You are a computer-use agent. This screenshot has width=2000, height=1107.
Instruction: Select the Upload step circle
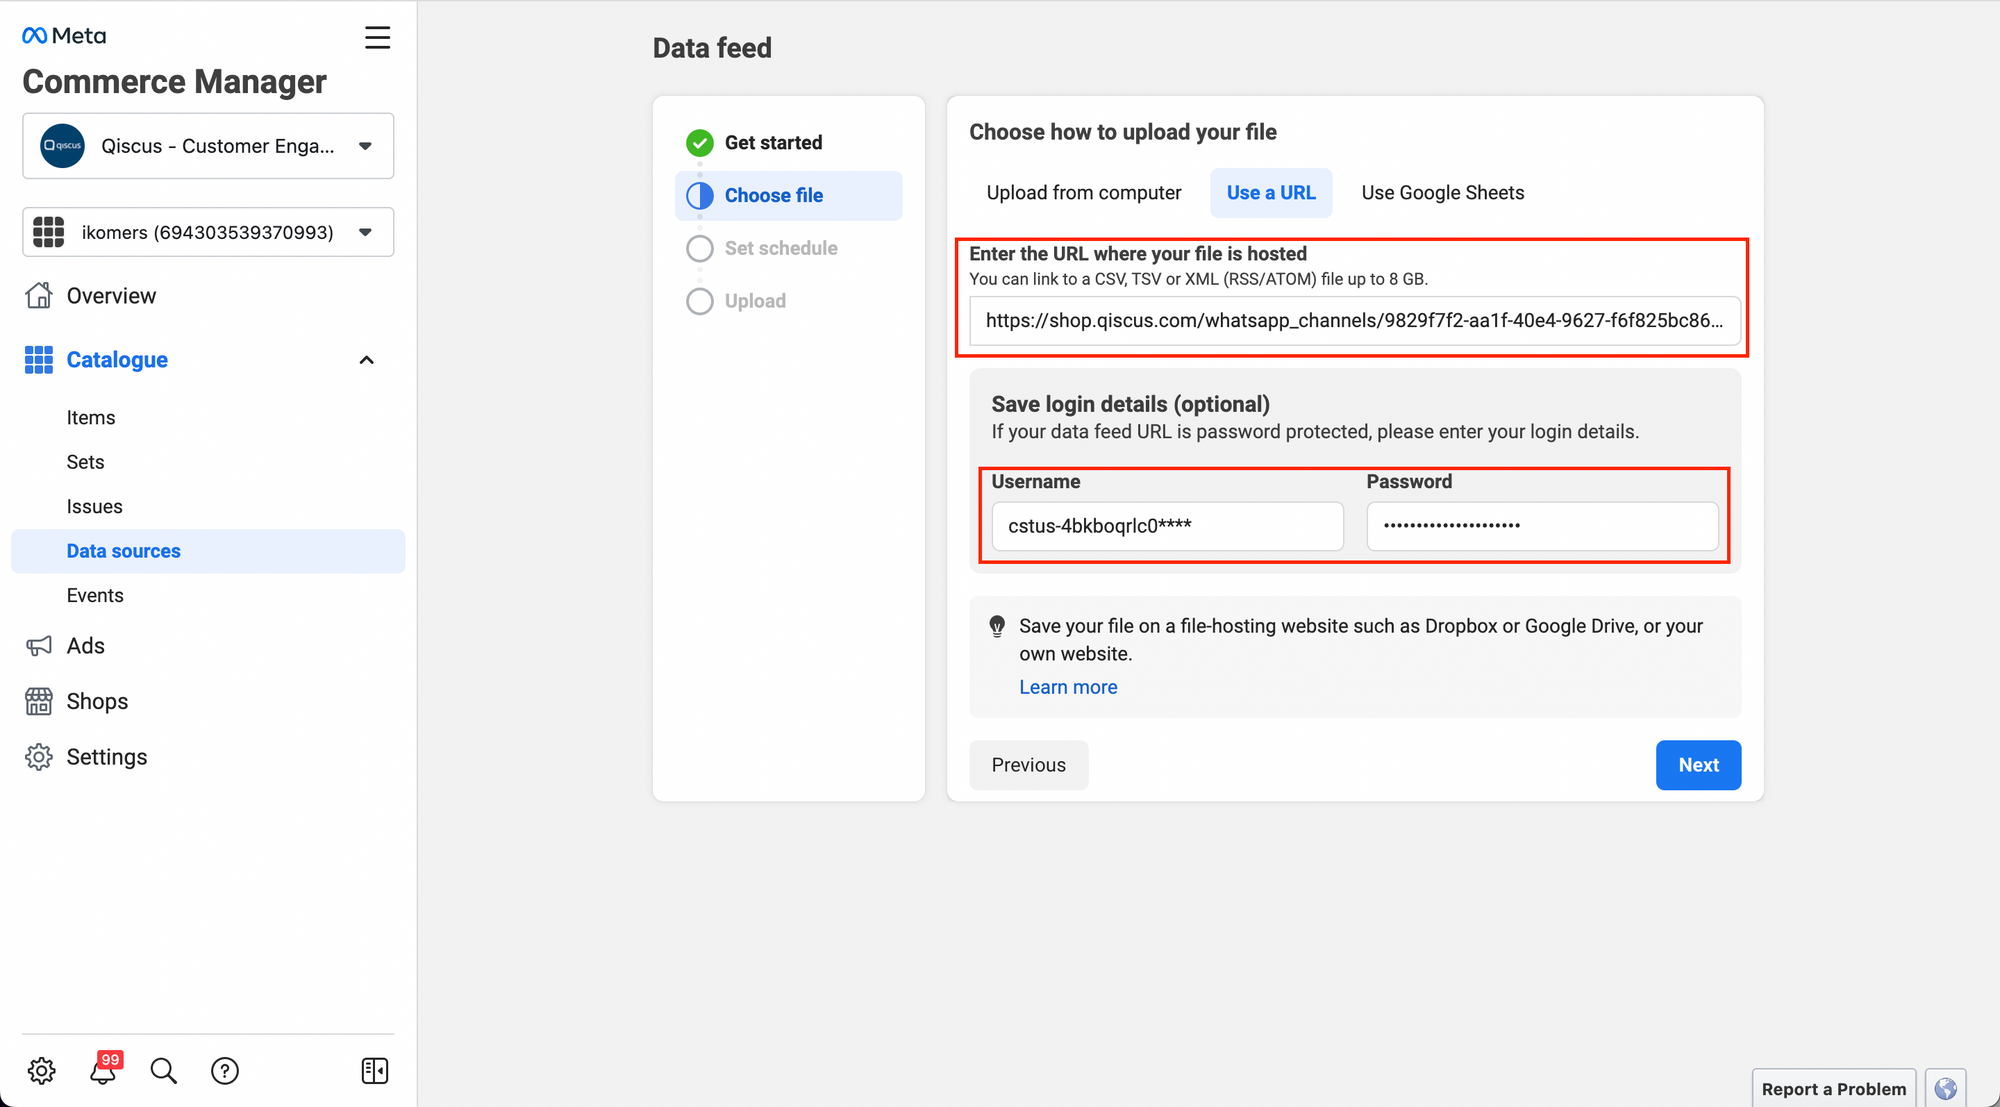(x=700, y=301)
